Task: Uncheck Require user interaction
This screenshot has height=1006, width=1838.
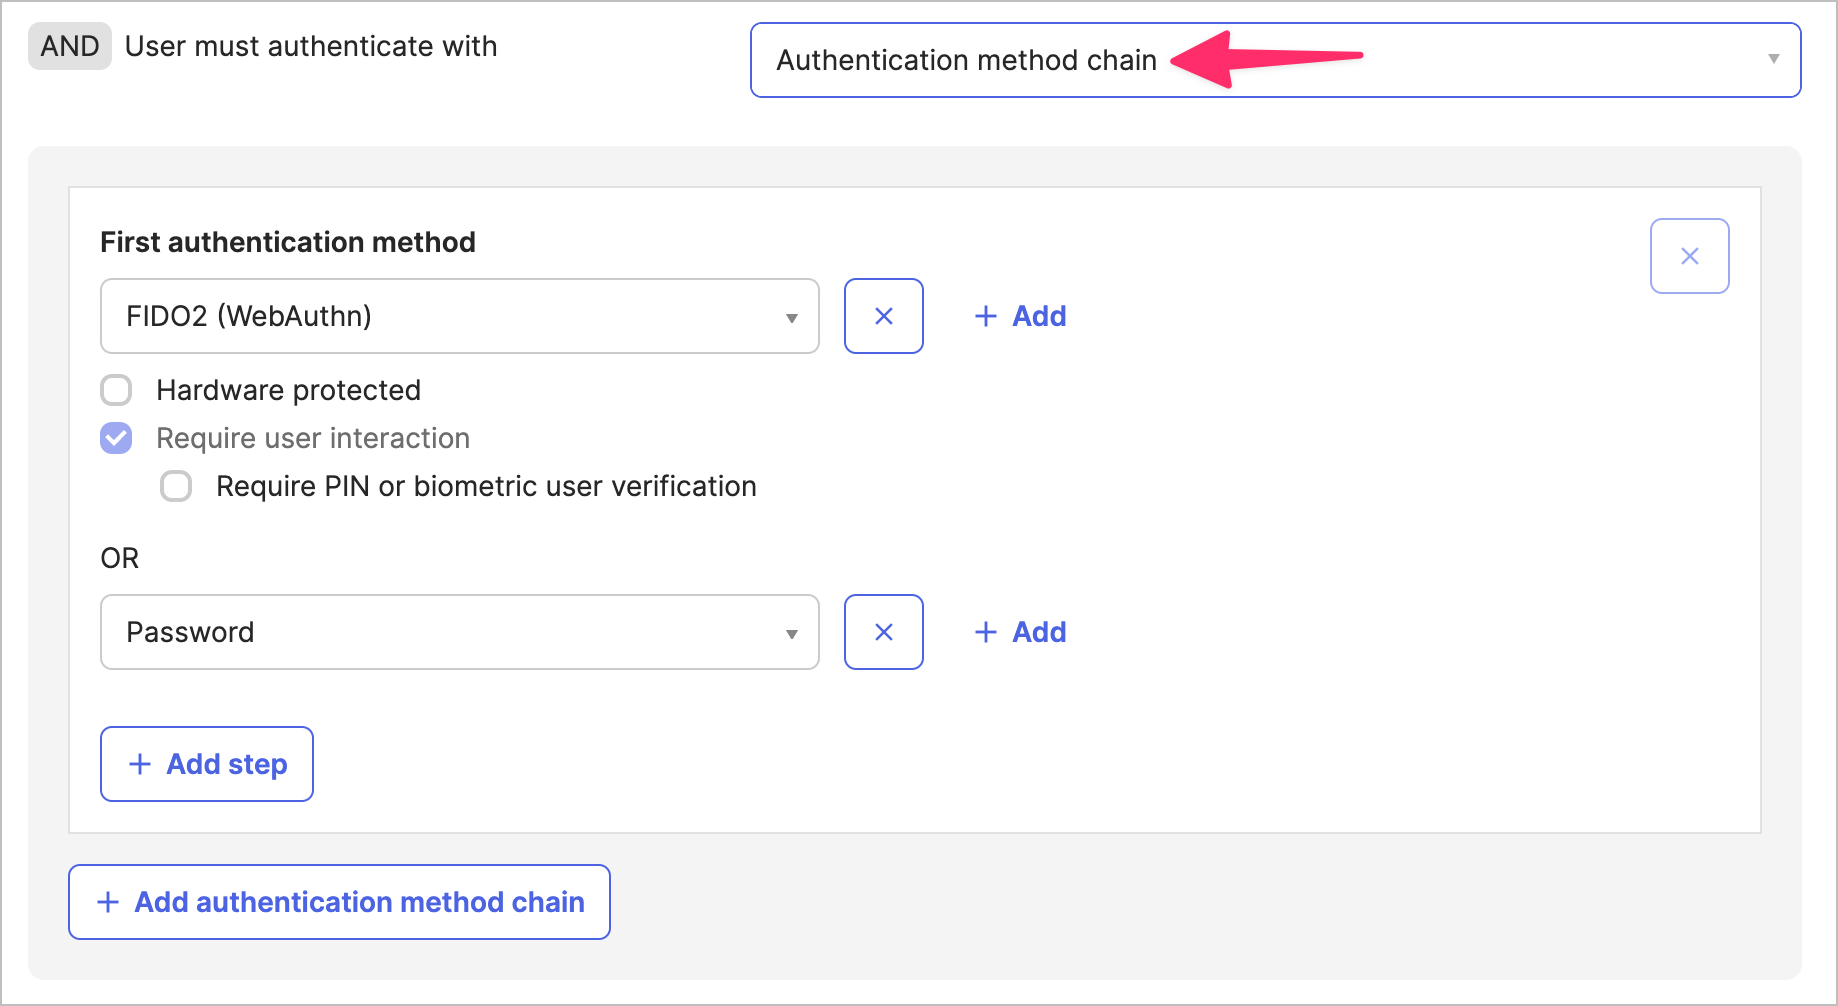Action: coord(116,438)
